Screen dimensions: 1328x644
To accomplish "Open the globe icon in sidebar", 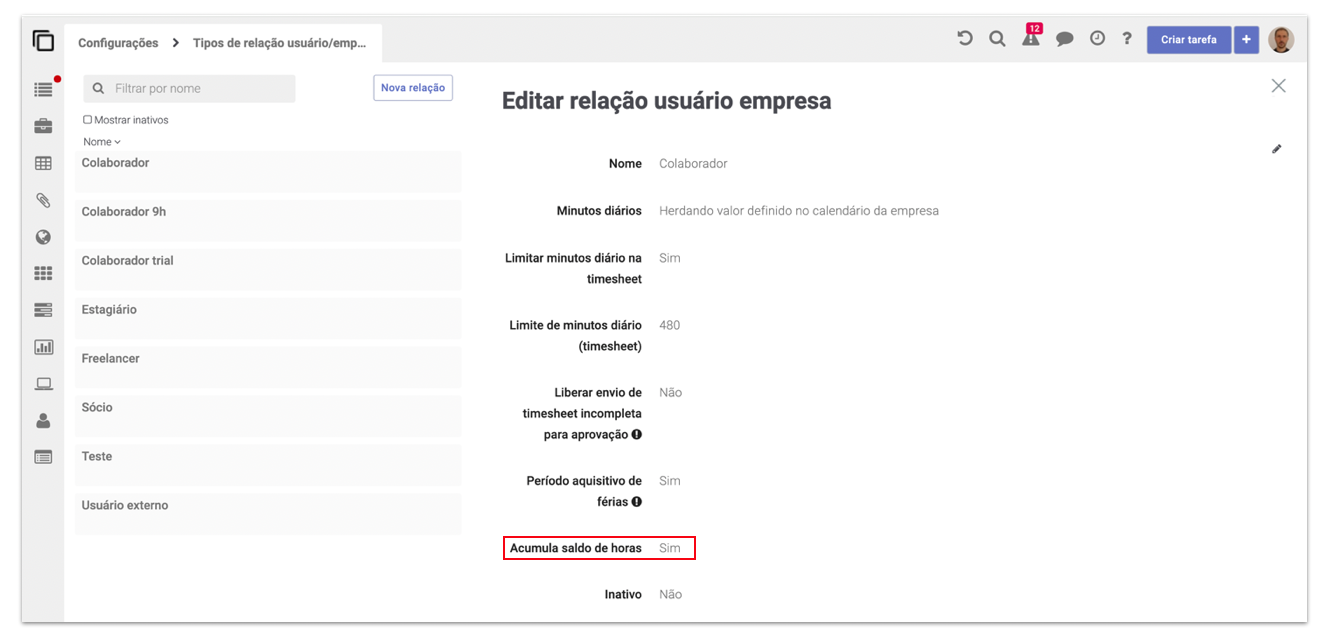I will point(43,237).
